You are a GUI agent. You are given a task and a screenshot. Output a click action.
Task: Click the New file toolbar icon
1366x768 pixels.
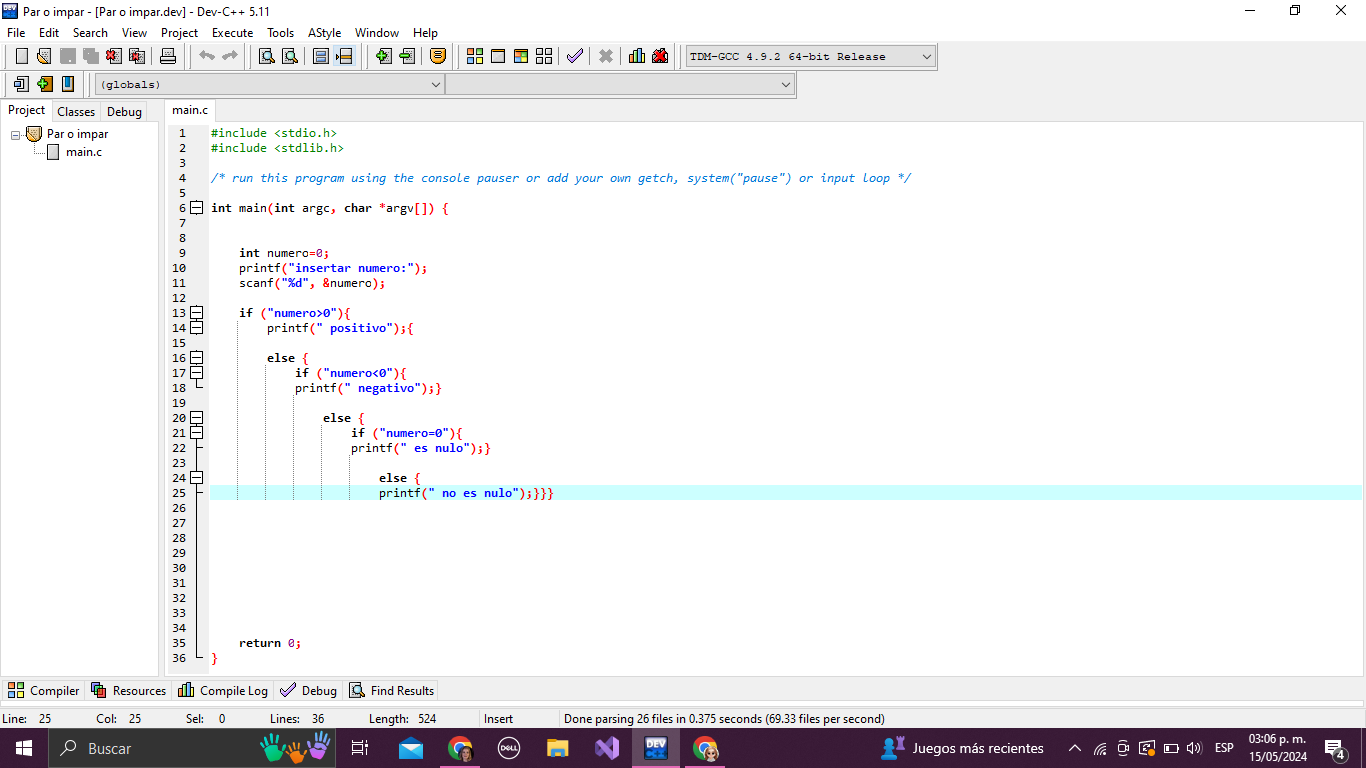[x=21, y=56]
